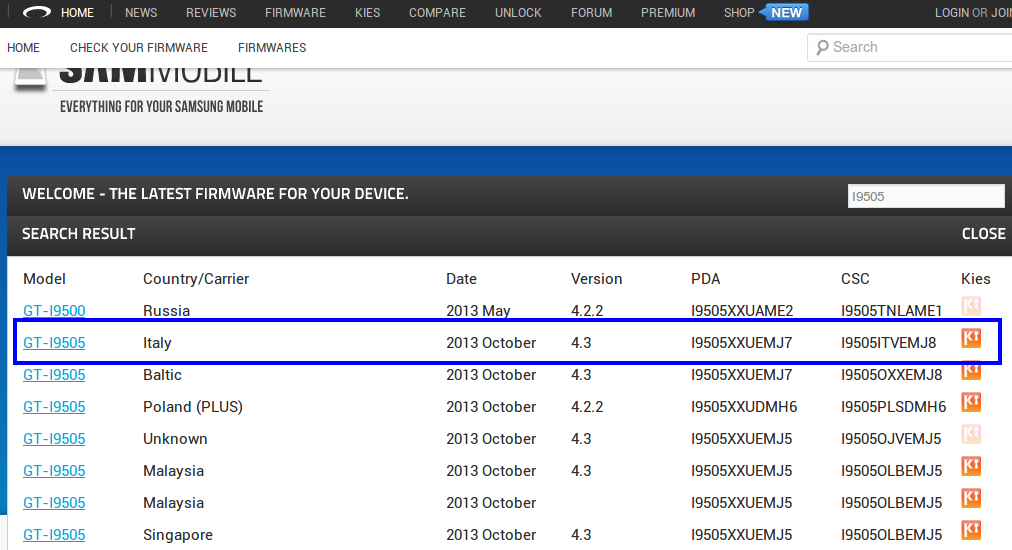Click the NEW badge beside SHOP
The height and width of the screenshot is (550, 1012).
pyautogui.click(x=784, y=13)
